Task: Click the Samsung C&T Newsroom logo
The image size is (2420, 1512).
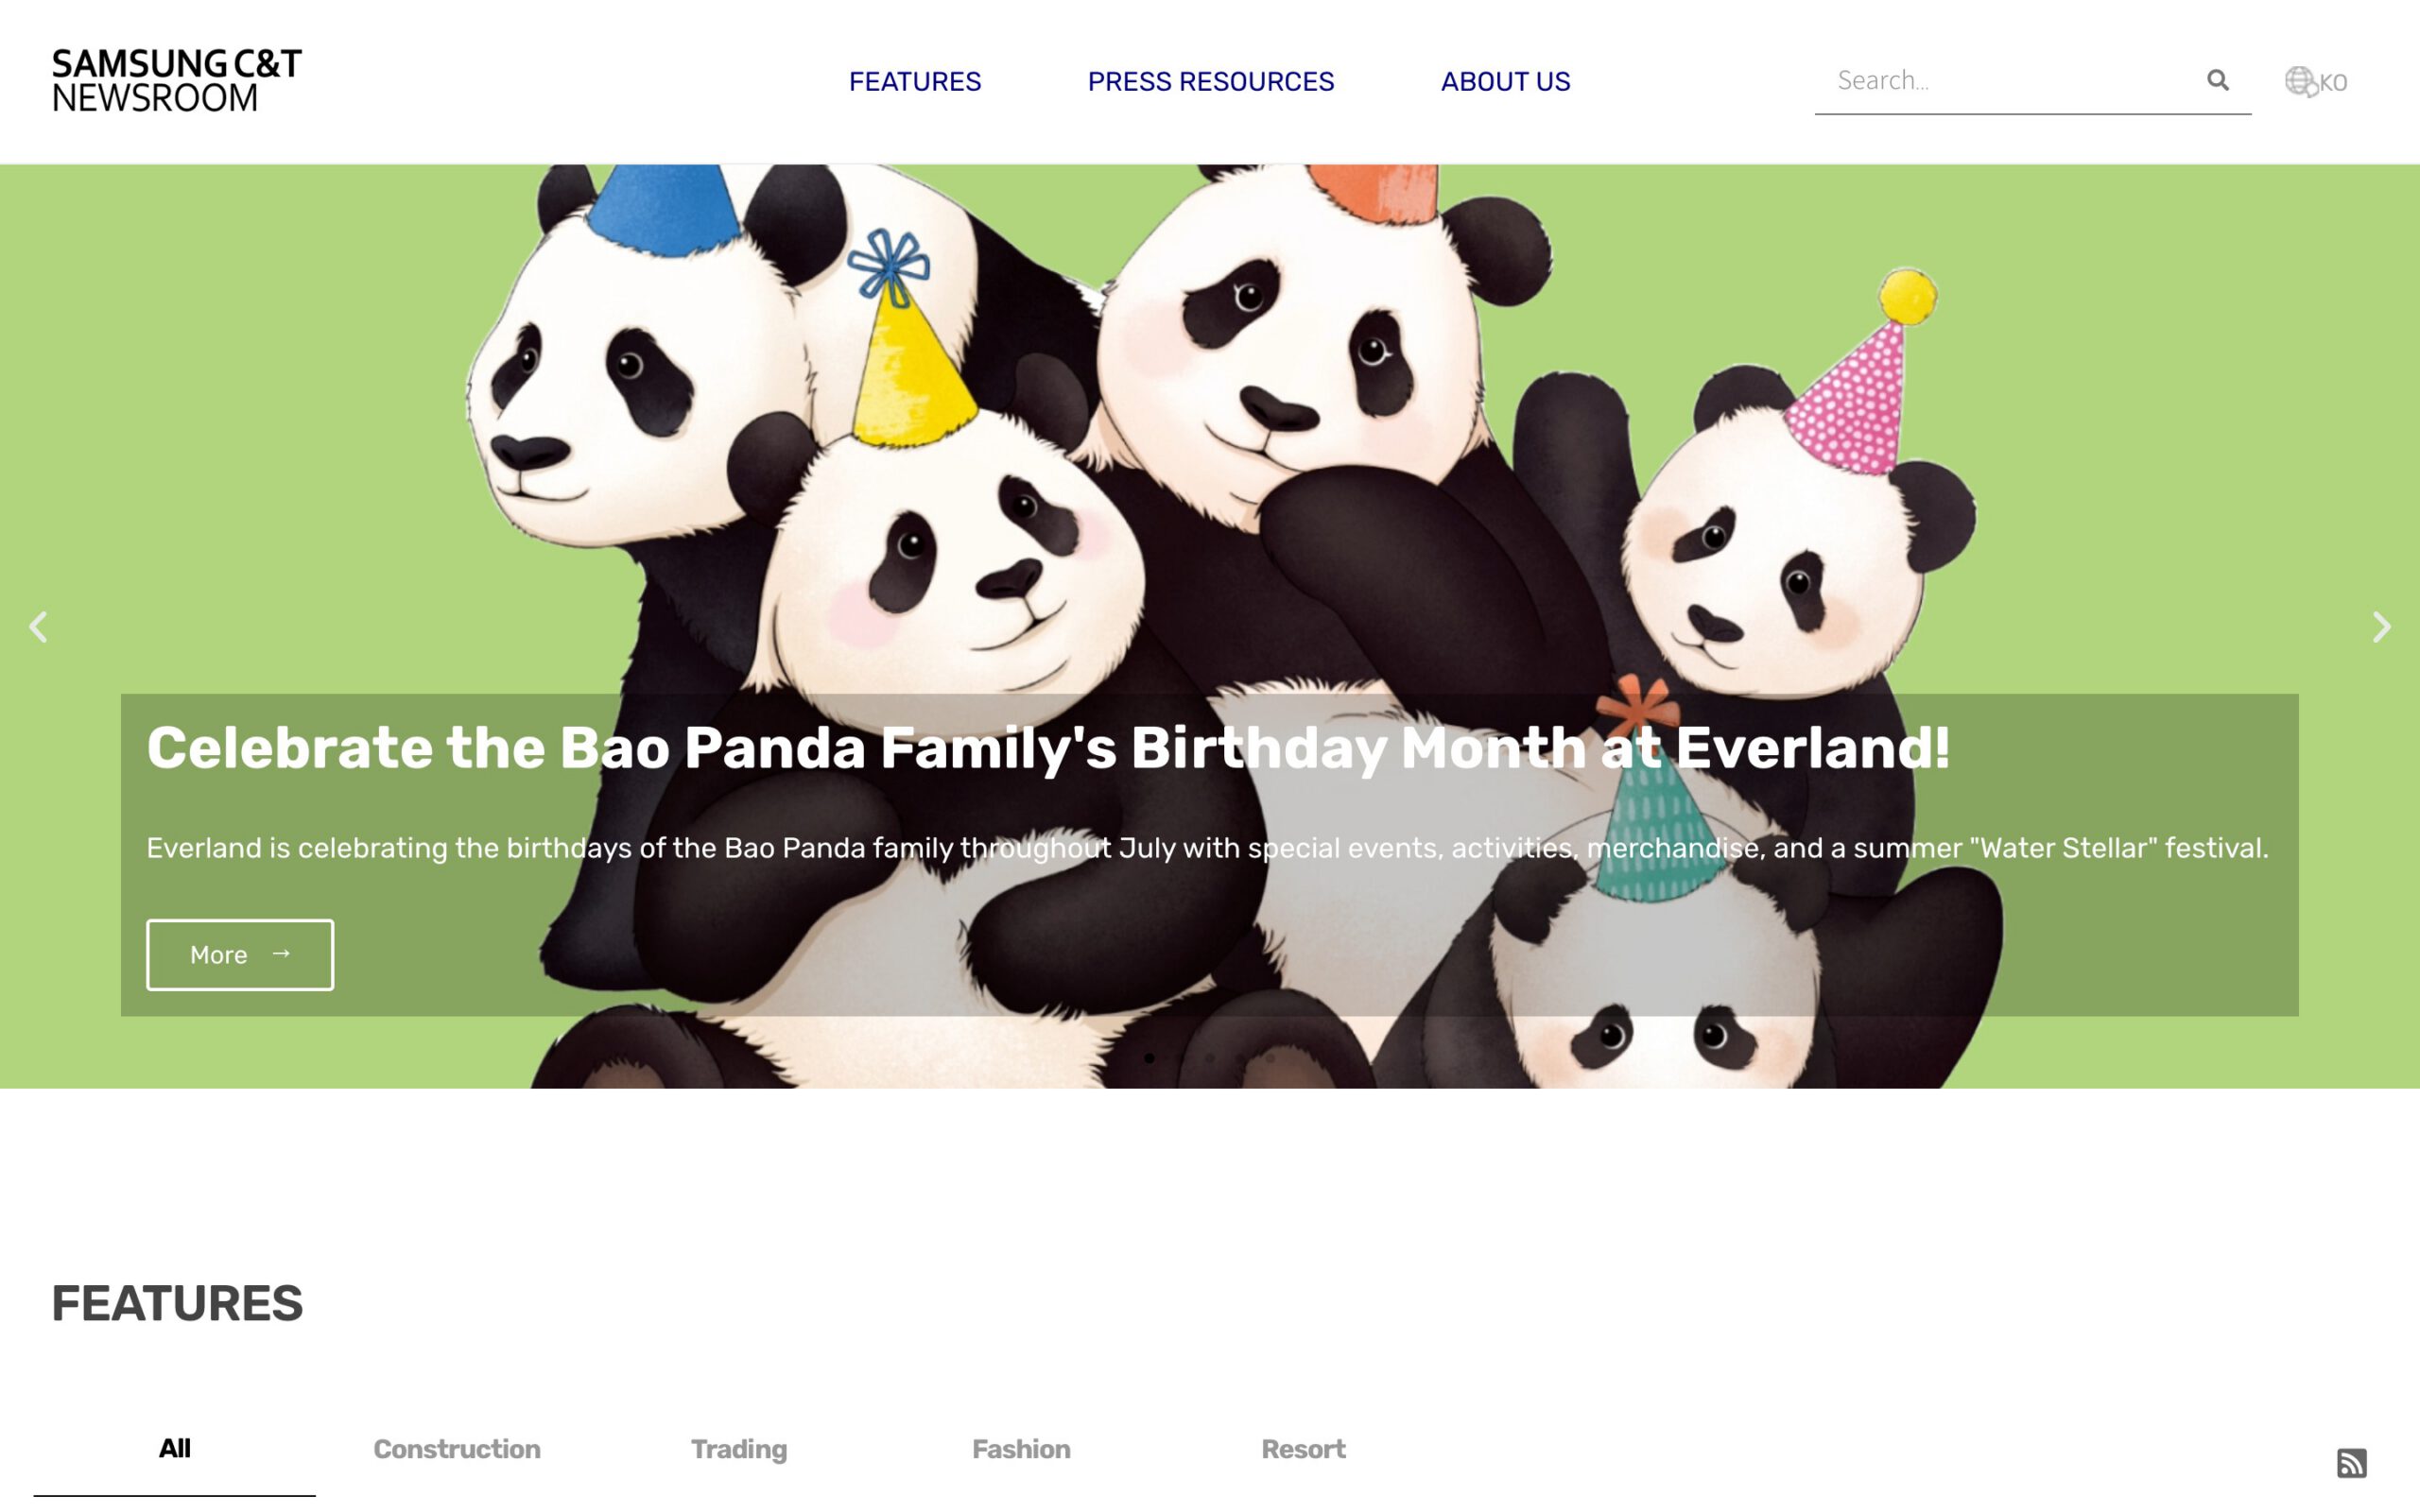Action: [x=177, y=80]
